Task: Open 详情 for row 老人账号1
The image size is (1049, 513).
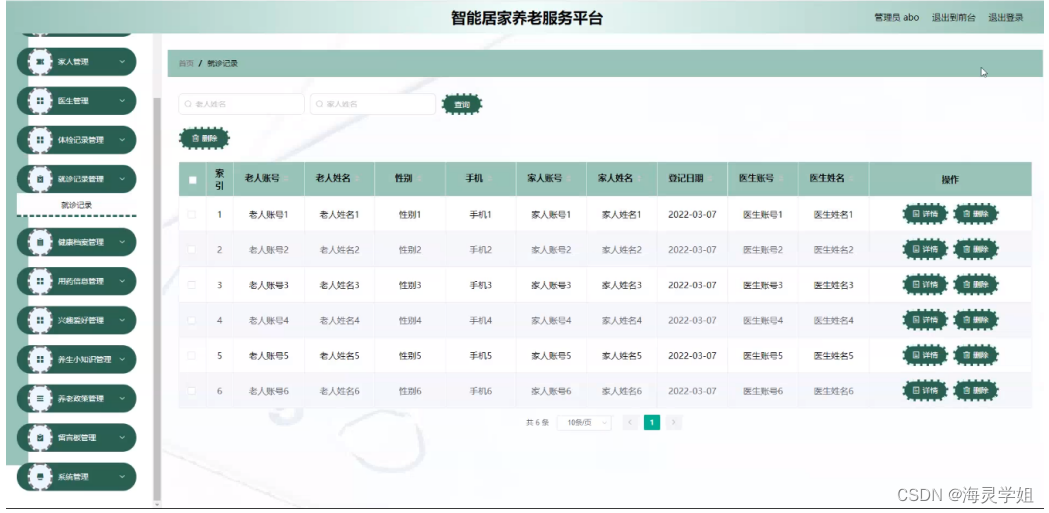Action: [925, 214]
